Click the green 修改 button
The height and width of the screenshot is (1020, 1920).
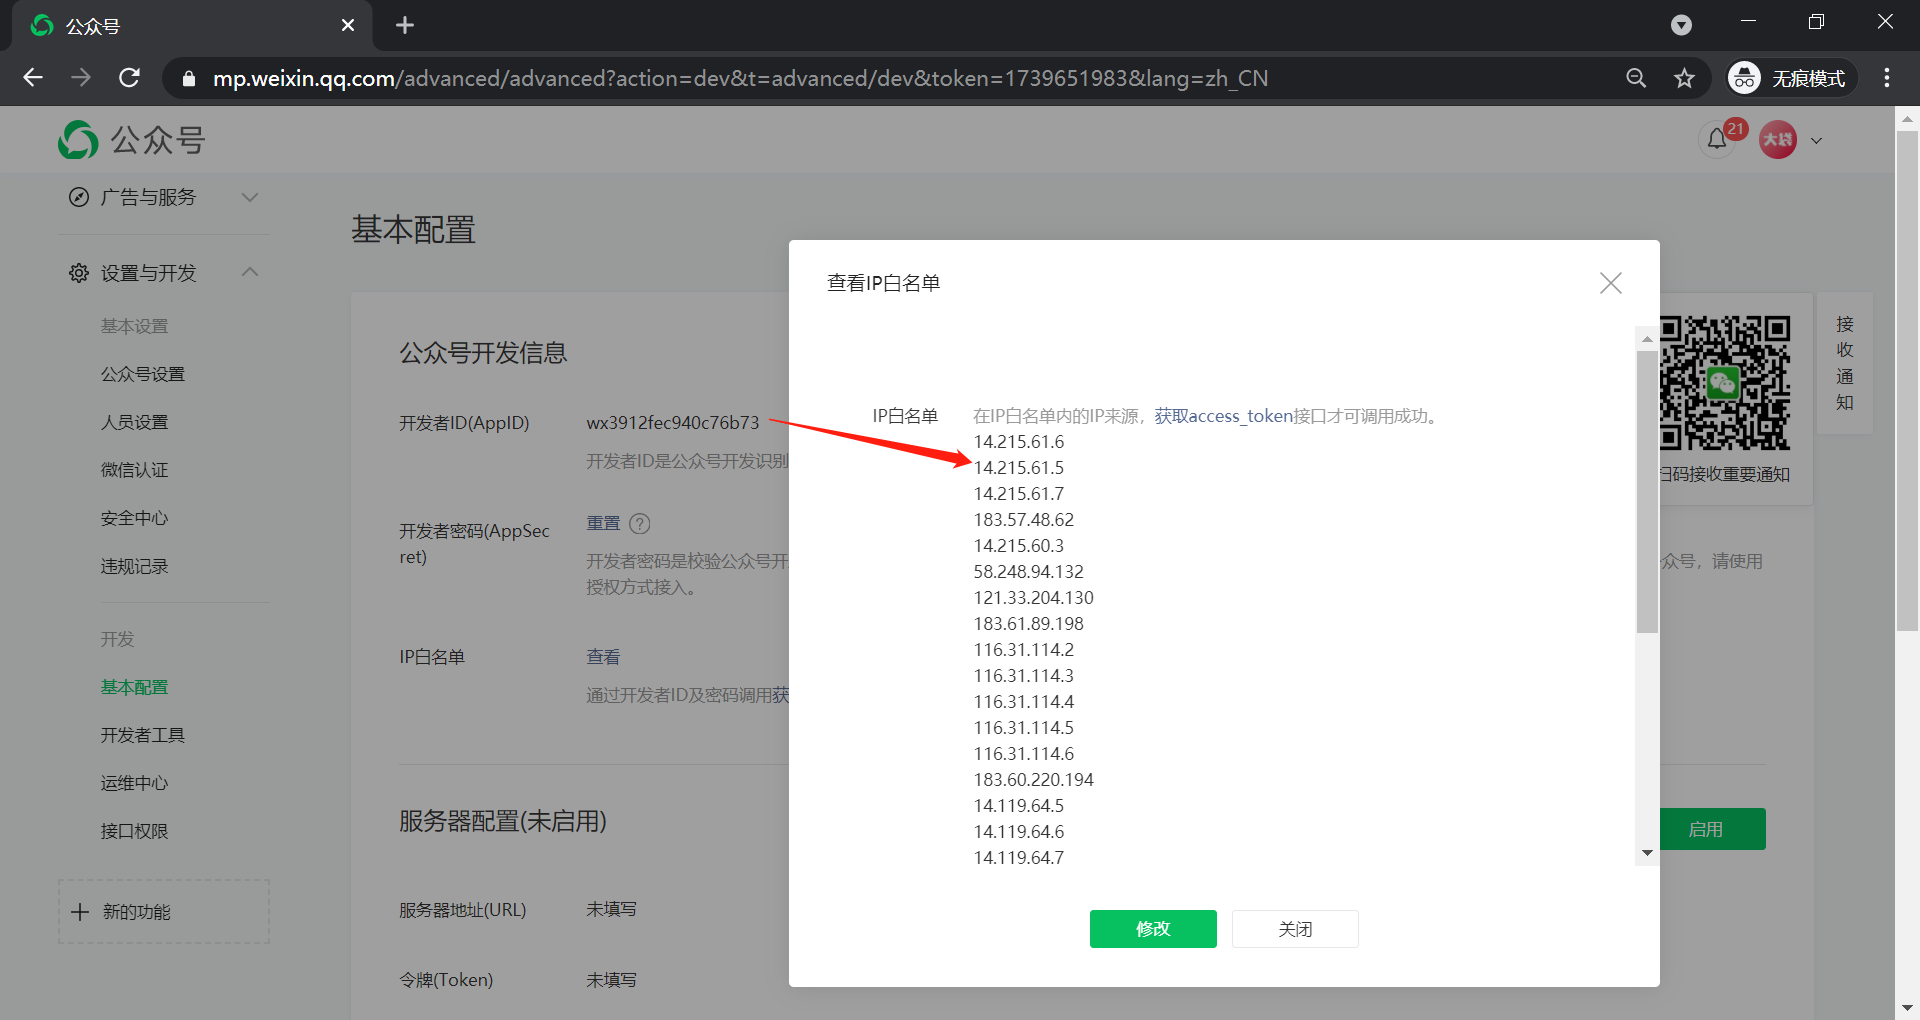tap(1153, 929)
